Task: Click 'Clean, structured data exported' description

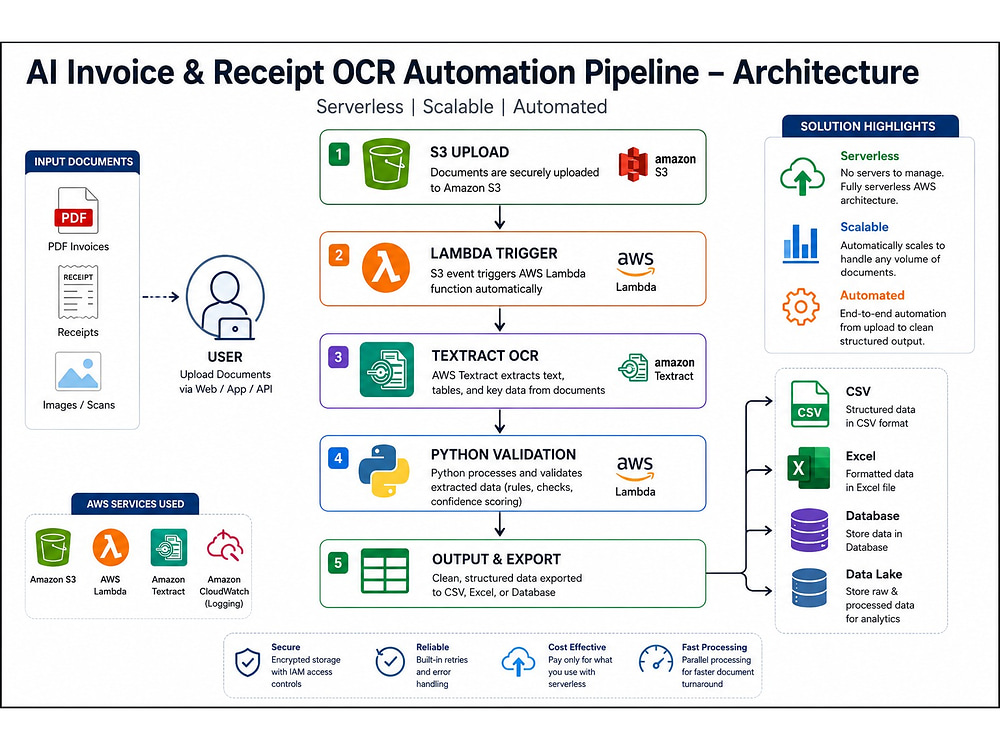Action: point(507,585)
